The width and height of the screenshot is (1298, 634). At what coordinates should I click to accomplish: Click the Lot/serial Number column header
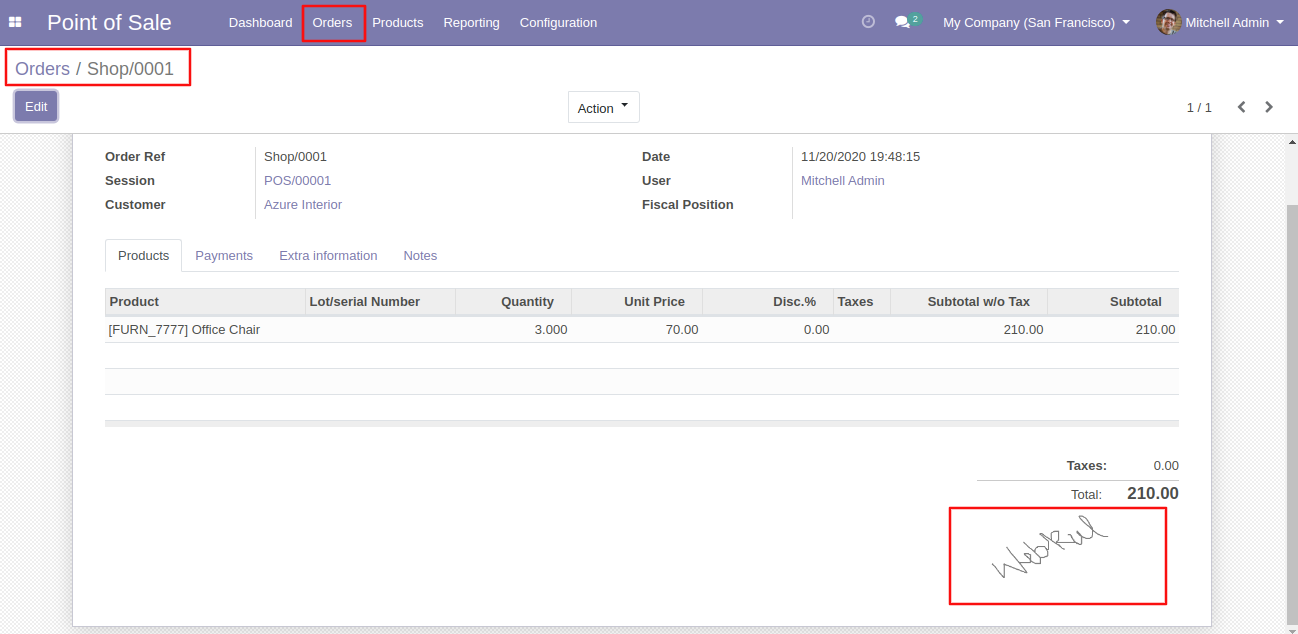(380, 302)
